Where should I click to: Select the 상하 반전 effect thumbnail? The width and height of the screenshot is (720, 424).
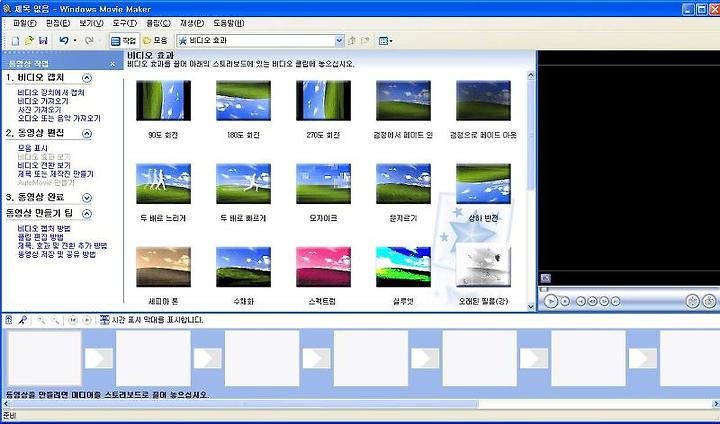[483, 184]
